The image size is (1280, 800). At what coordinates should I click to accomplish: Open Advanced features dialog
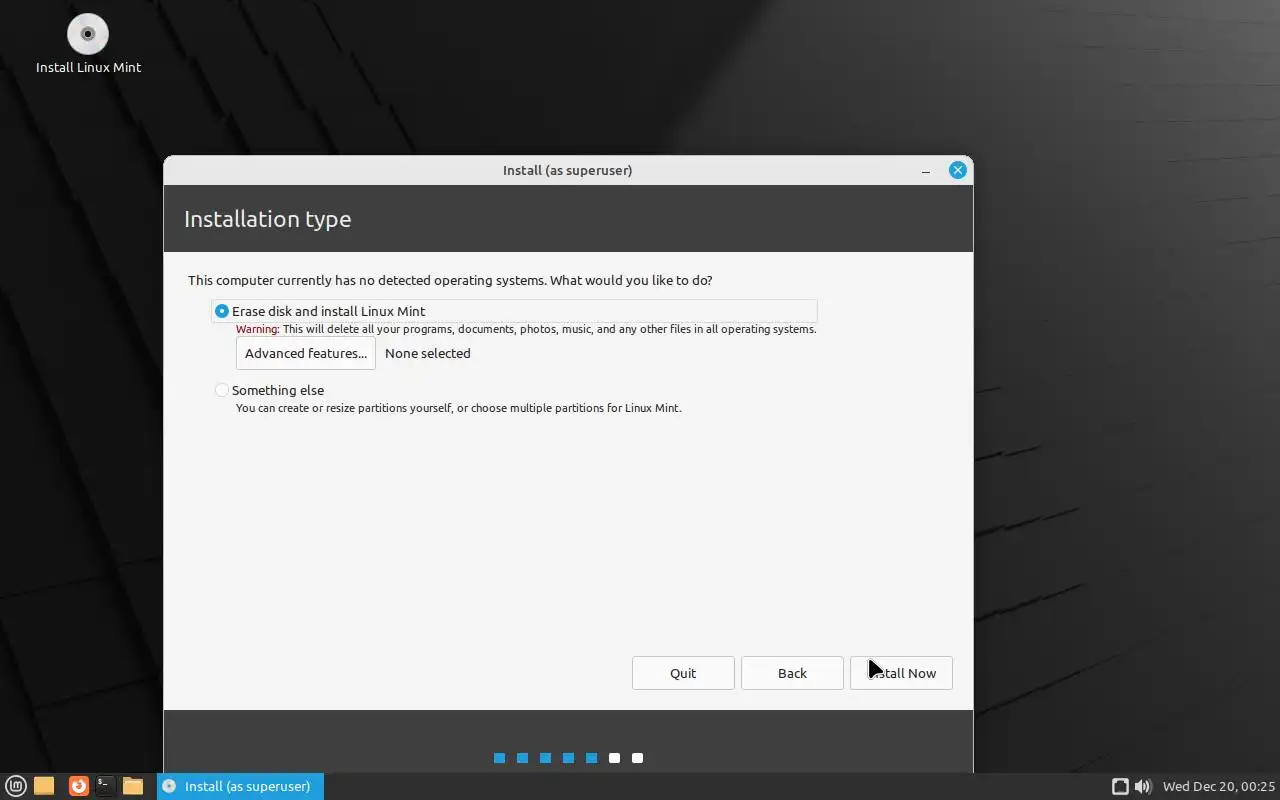[306, 353]
